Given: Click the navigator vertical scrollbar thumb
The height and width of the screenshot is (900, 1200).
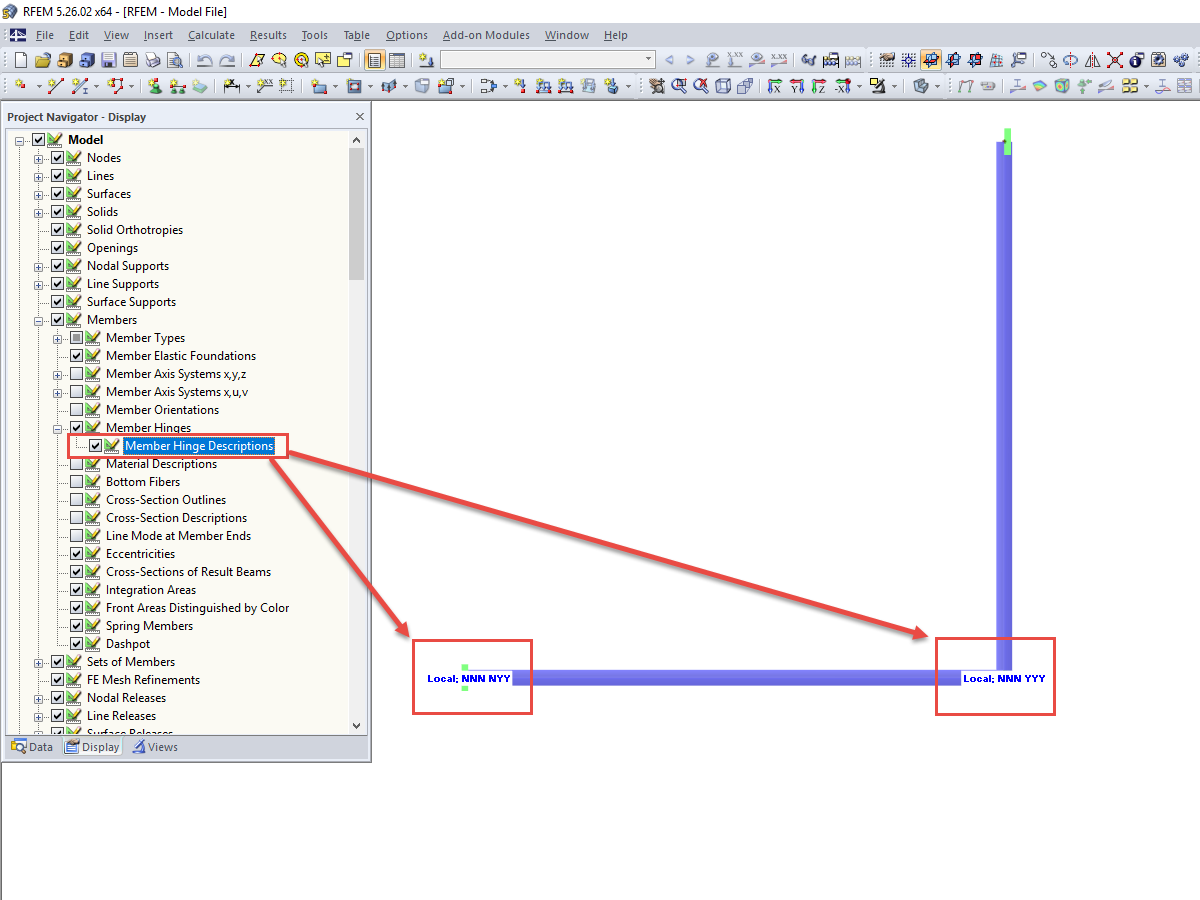Looking at the screenshot, I should click(357, 213).
